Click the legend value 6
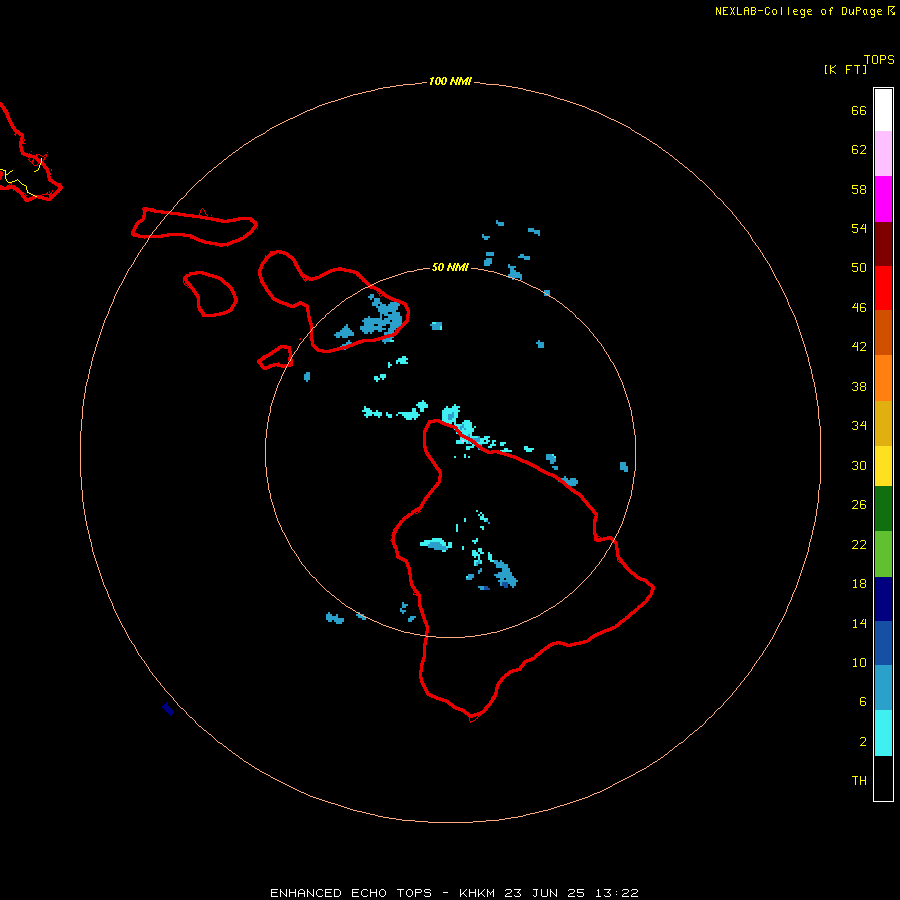 863,702
